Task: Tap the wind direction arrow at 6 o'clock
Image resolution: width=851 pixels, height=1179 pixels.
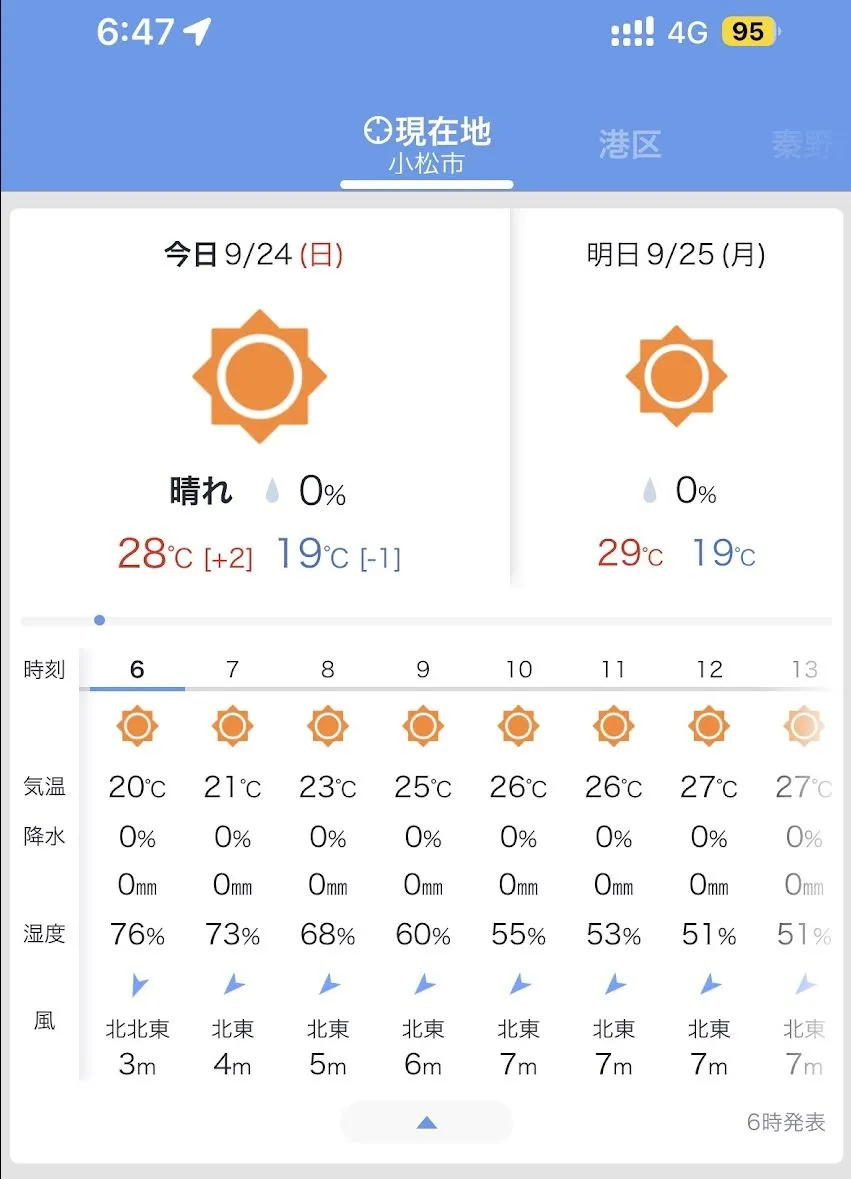Action: tap(139, 986)
